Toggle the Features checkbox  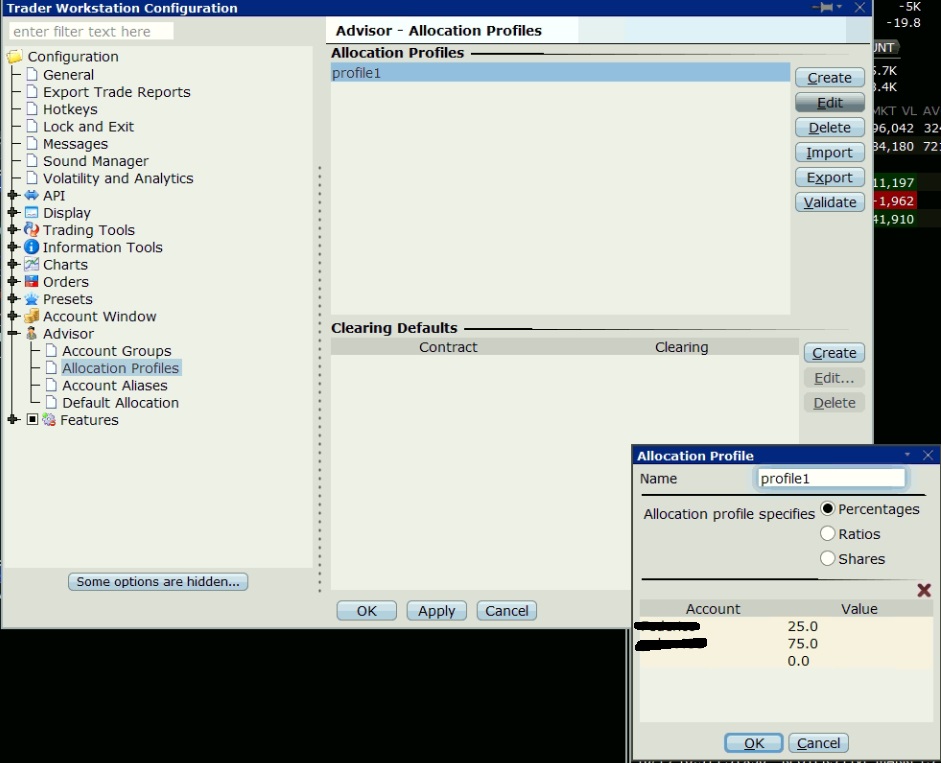pos(32,420)
